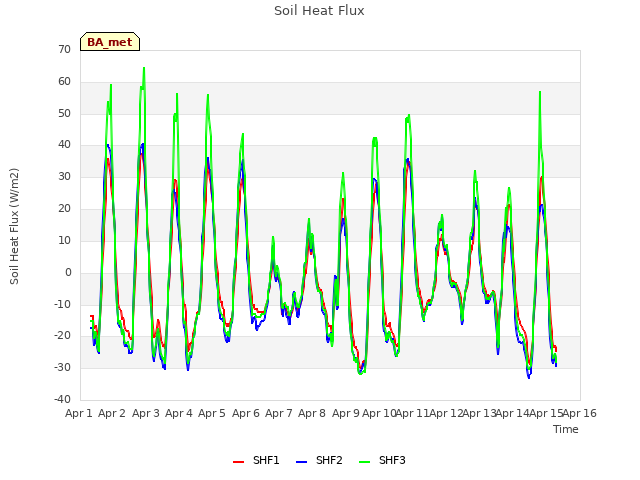This screenshot has width=640, height=480.
Task: Click the 50 y-axis tick label
Action: point(64,113)
